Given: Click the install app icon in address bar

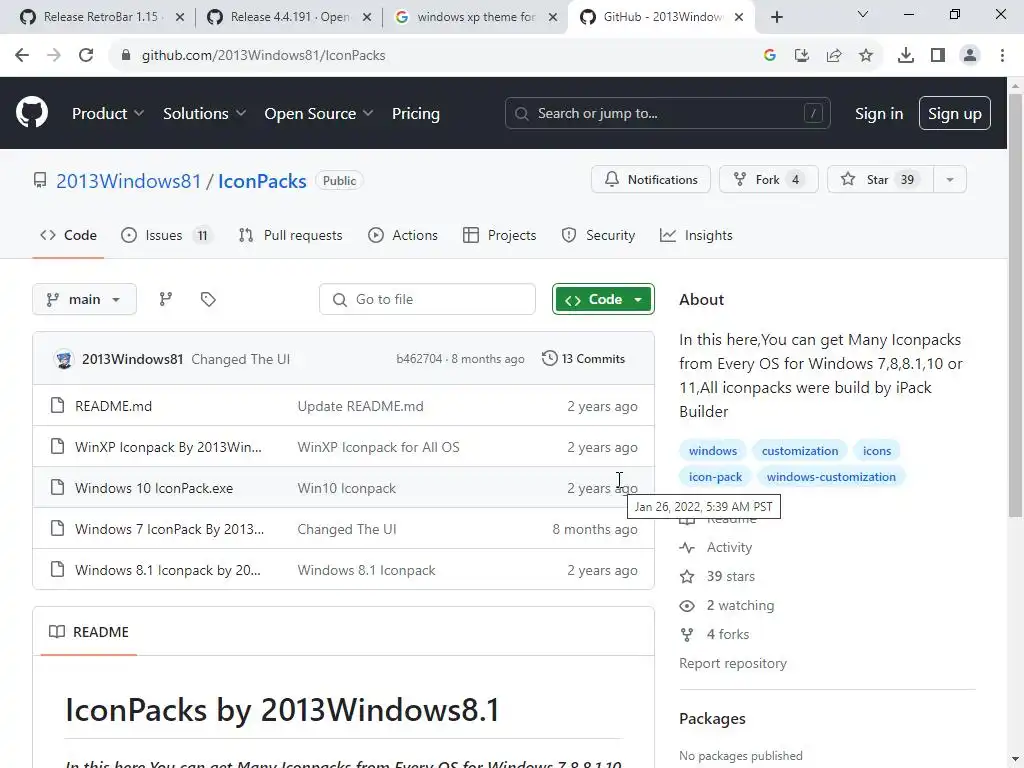Looking at the screenshot, I should coord(802,56).
